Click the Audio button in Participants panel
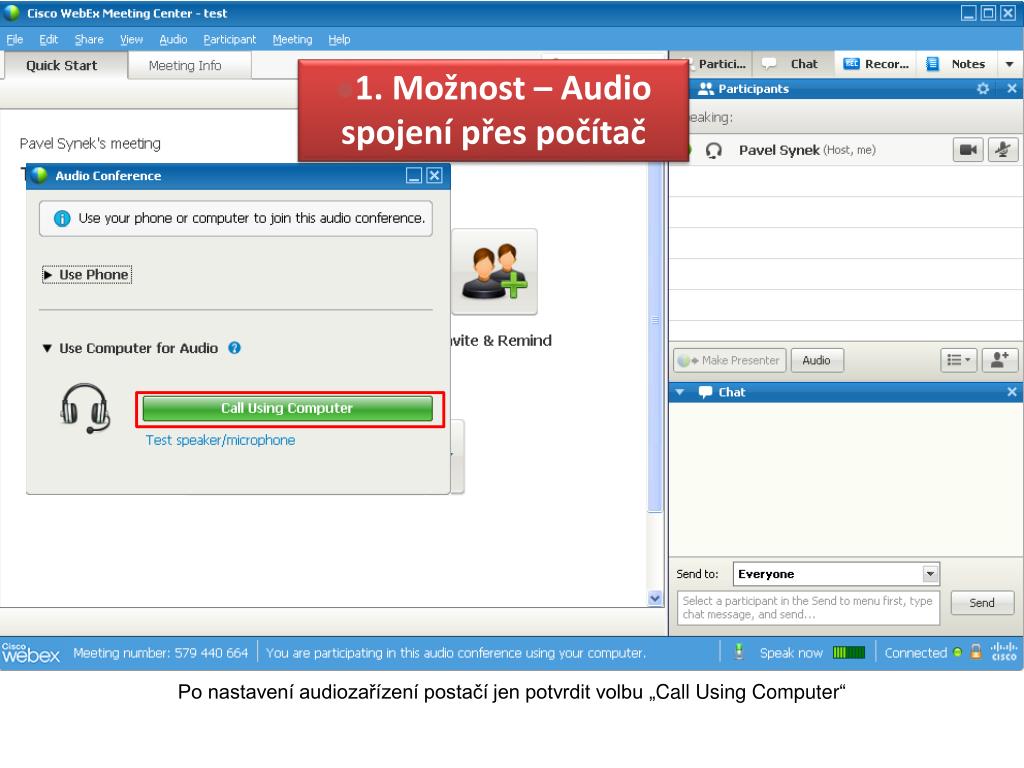This screenshot has height=768, width=1024. coord(817,360)
